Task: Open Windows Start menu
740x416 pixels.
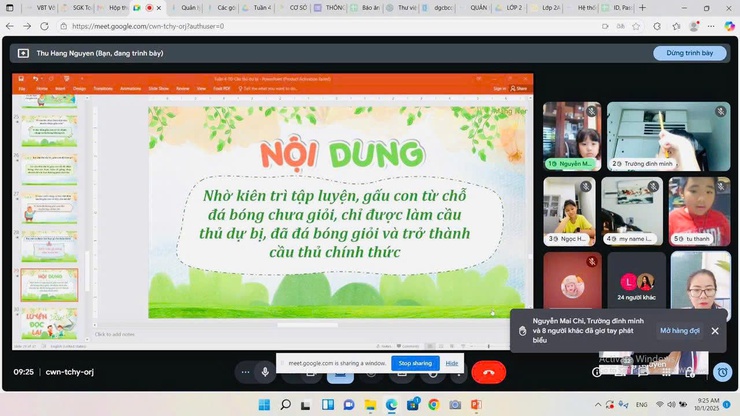Action: coord(263,405)
